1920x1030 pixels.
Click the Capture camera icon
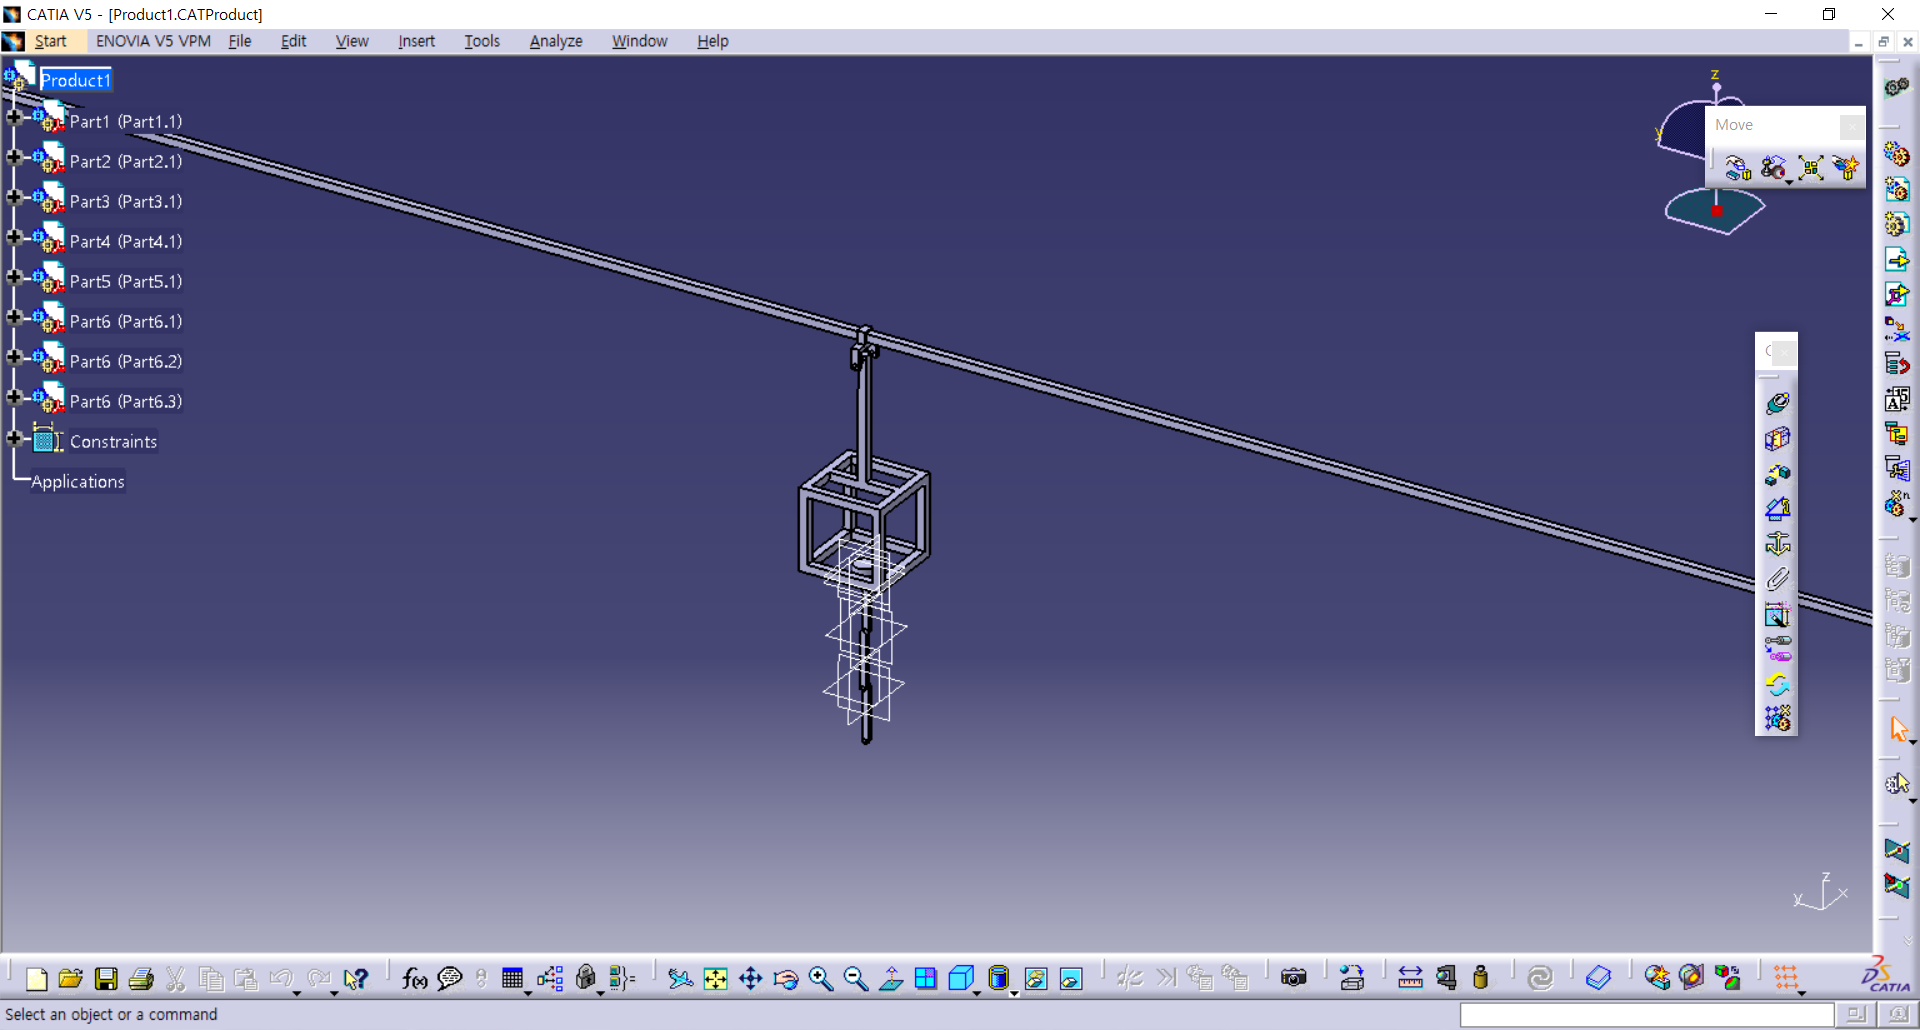coord(1293,978)
